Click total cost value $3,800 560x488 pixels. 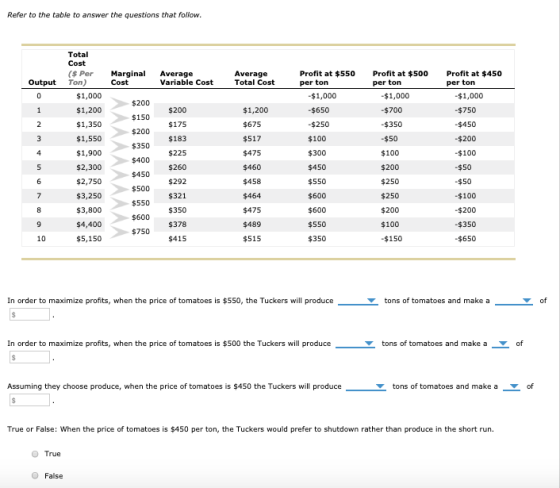(89, 210)
